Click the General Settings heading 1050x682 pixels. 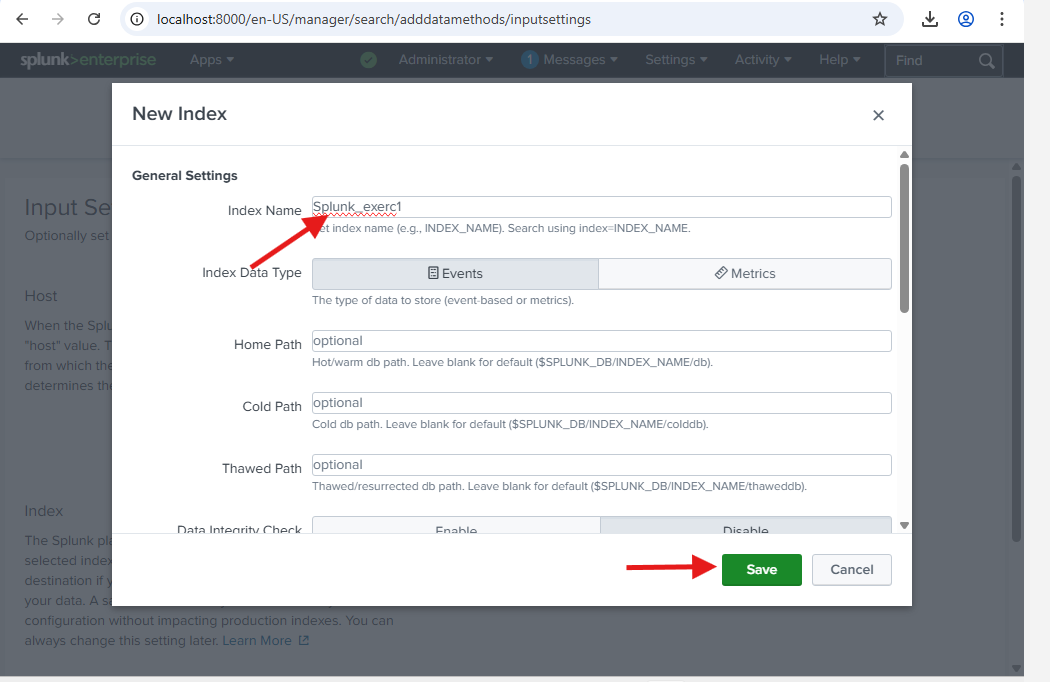[x=185, y=176]
